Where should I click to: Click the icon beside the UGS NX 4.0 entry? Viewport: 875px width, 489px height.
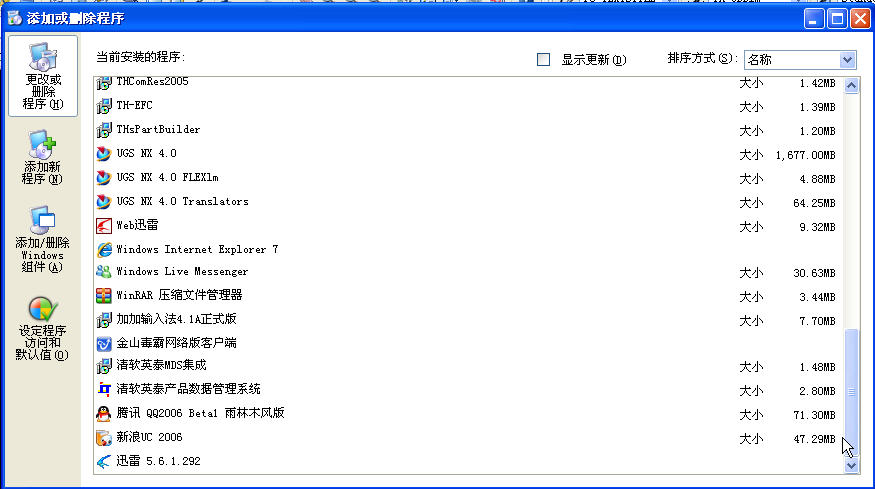[104, 154]
